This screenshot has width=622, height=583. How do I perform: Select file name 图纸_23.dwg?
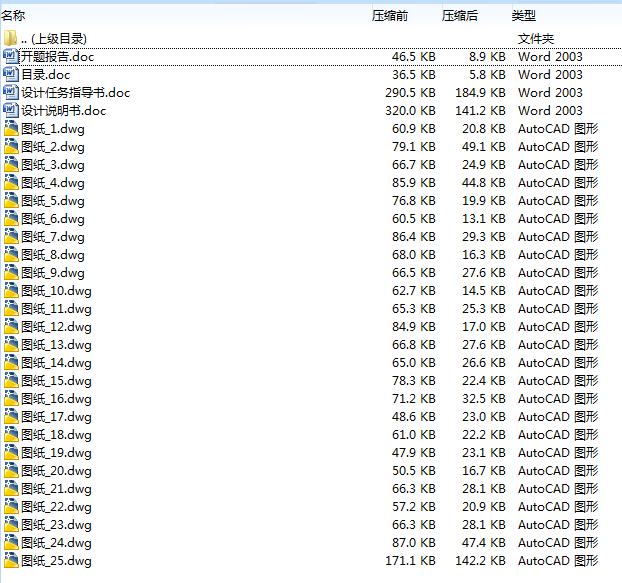tap(56, 525)
